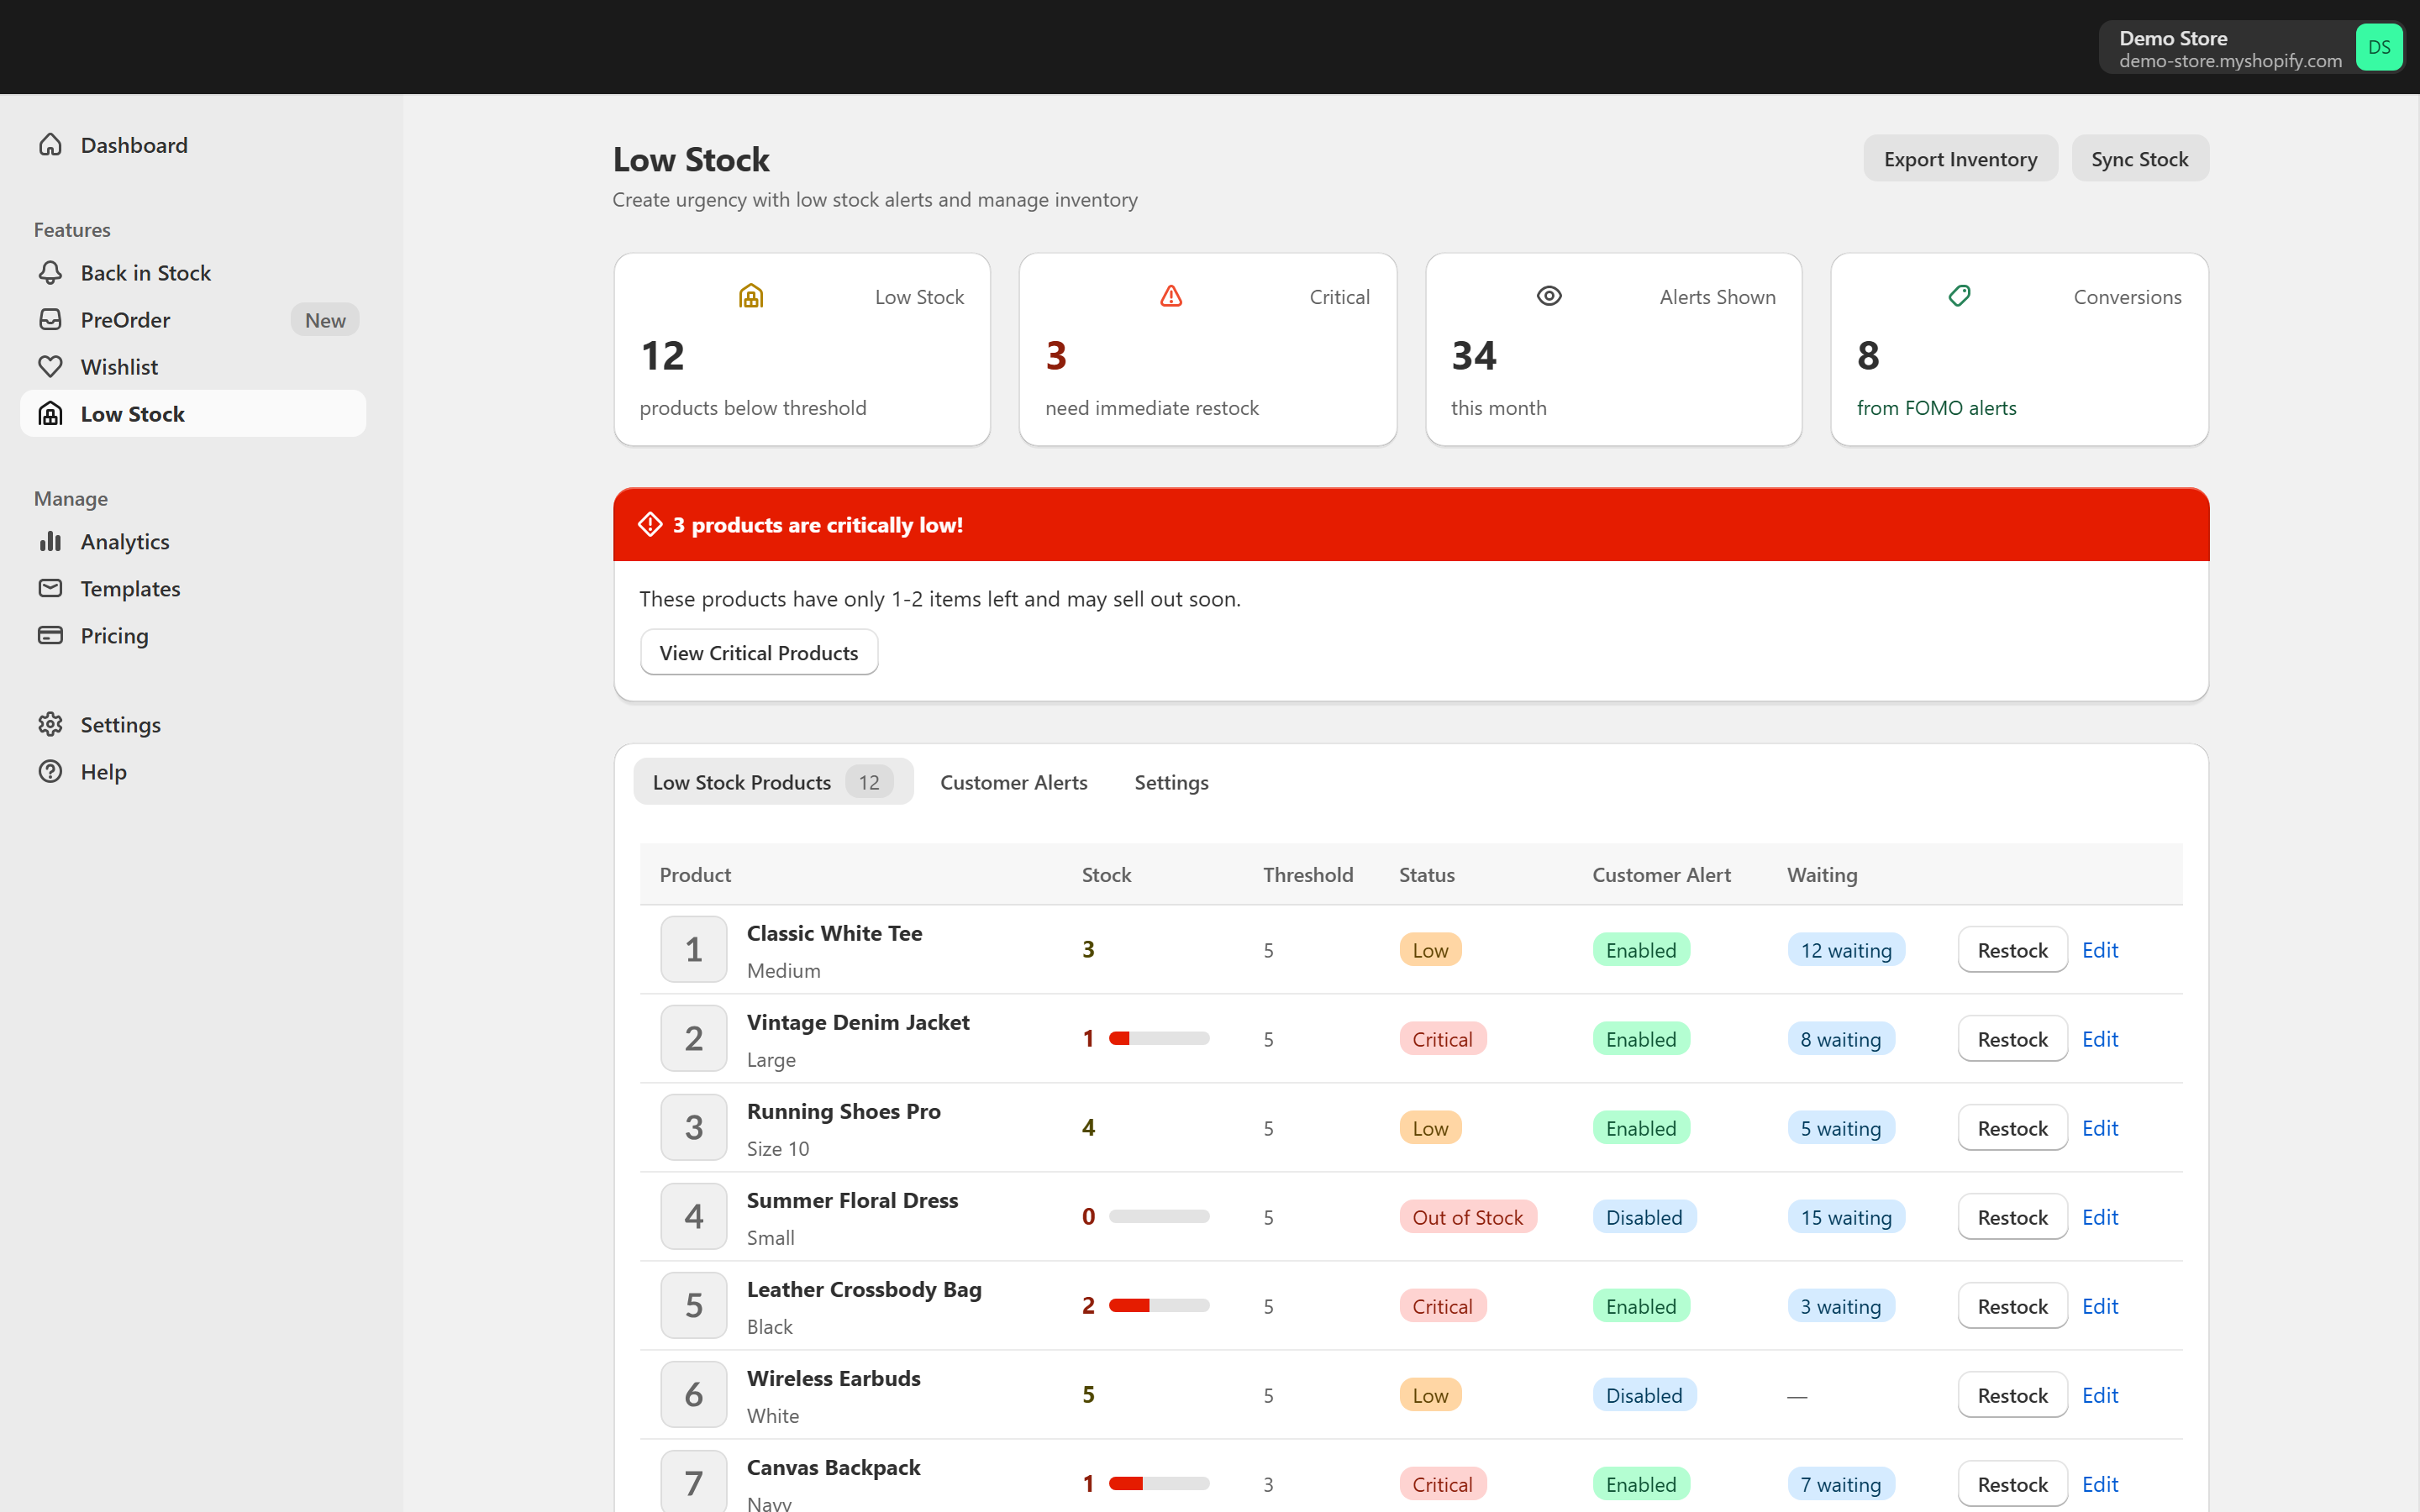
Task: Click the Enabled badge for Classic White Tee
Action: 1641,950
